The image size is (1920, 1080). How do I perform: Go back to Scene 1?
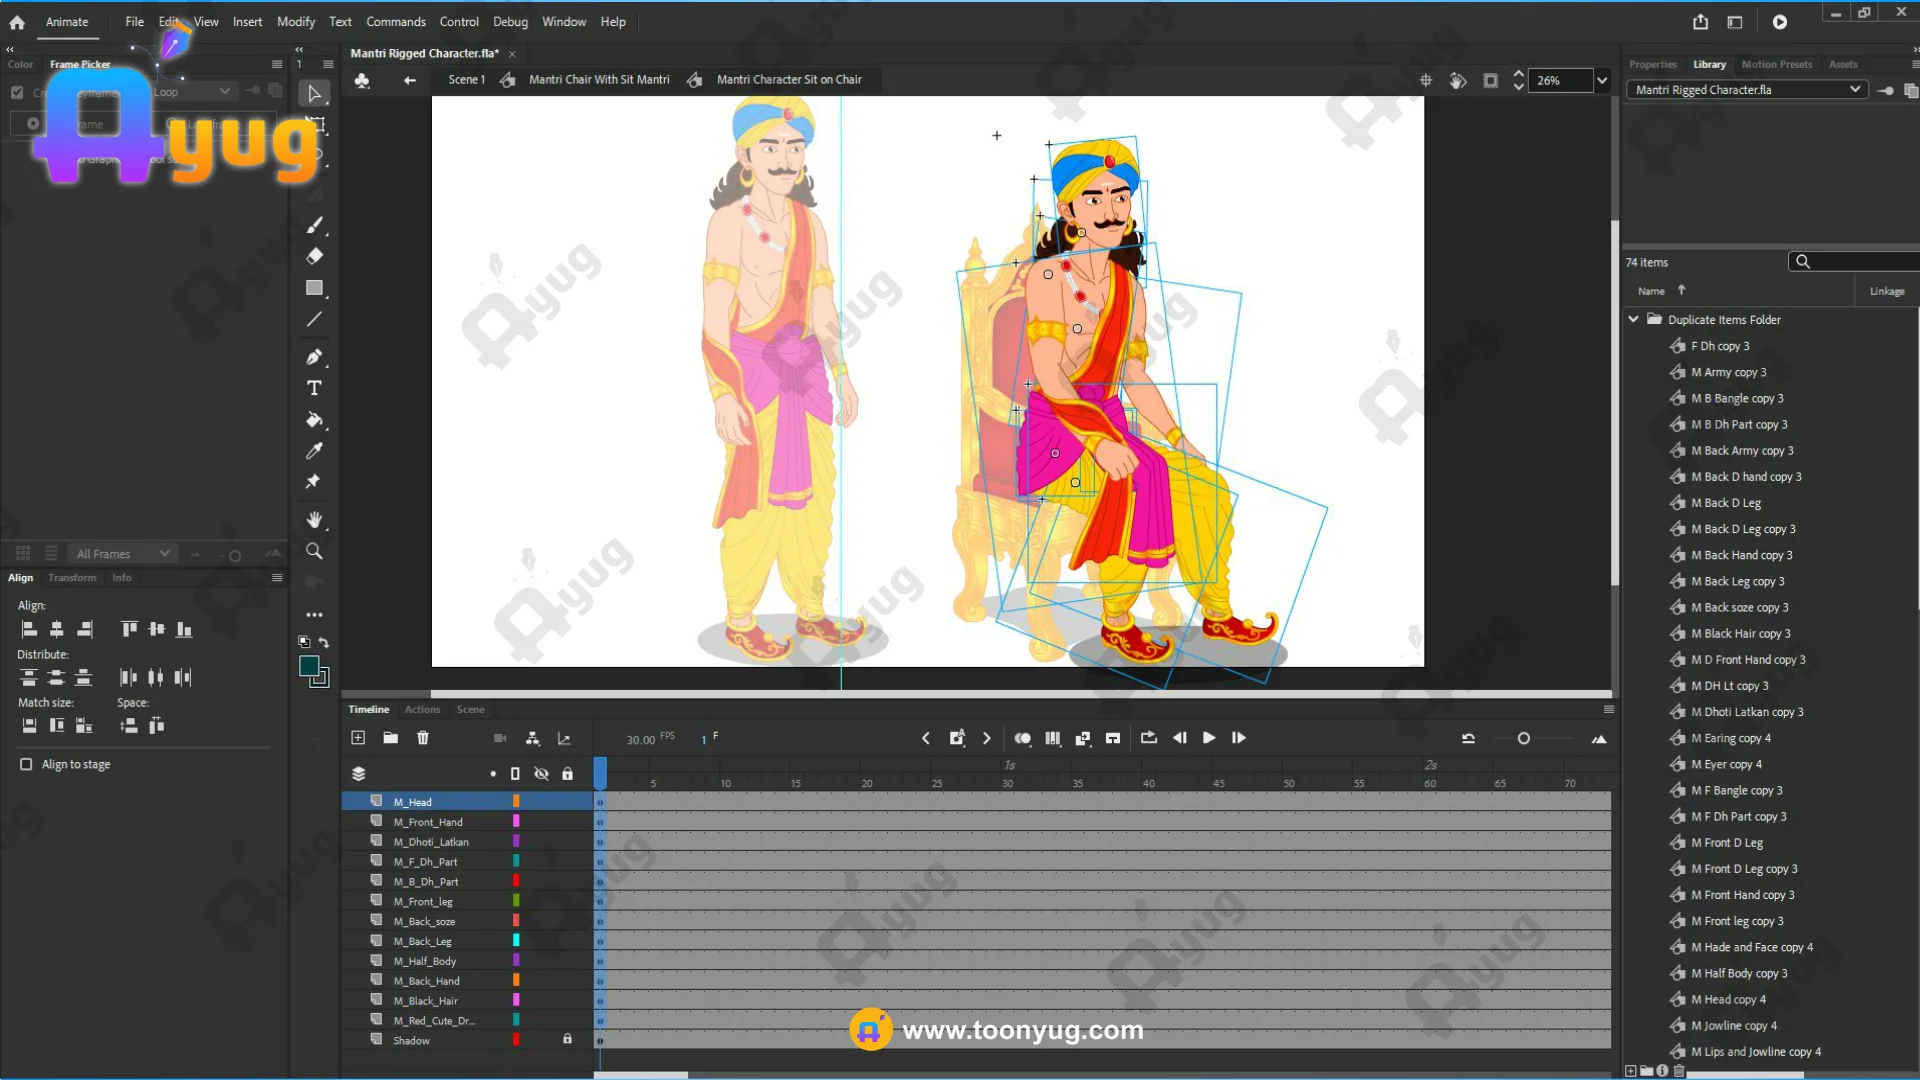[x=466, y=80]
